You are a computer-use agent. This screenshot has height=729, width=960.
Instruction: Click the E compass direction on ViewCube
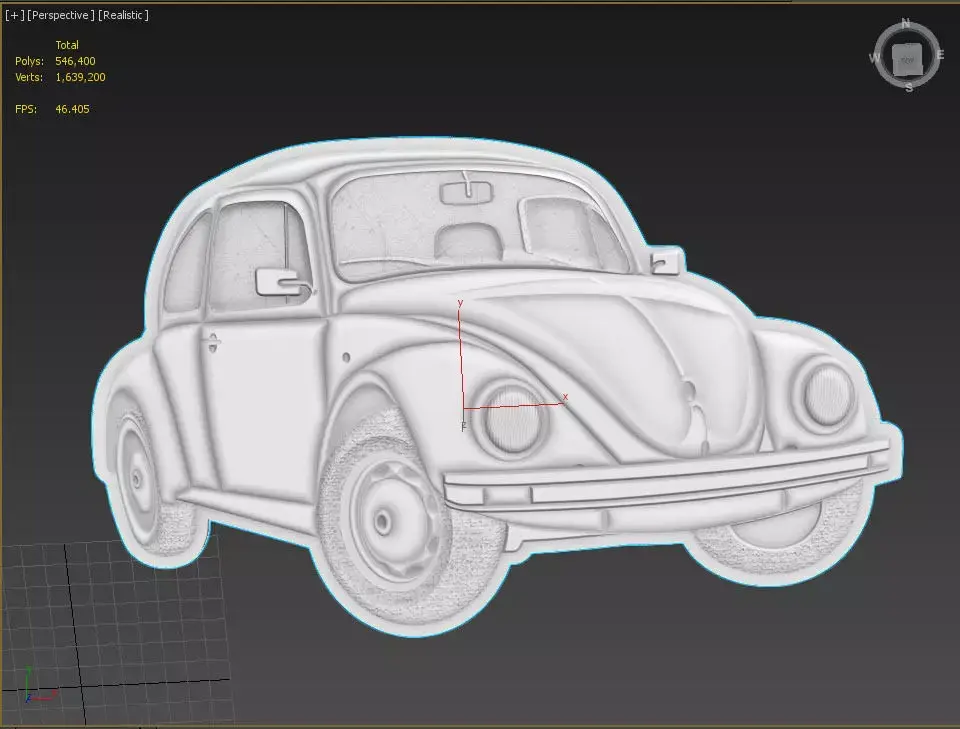[x=940, y=55]
